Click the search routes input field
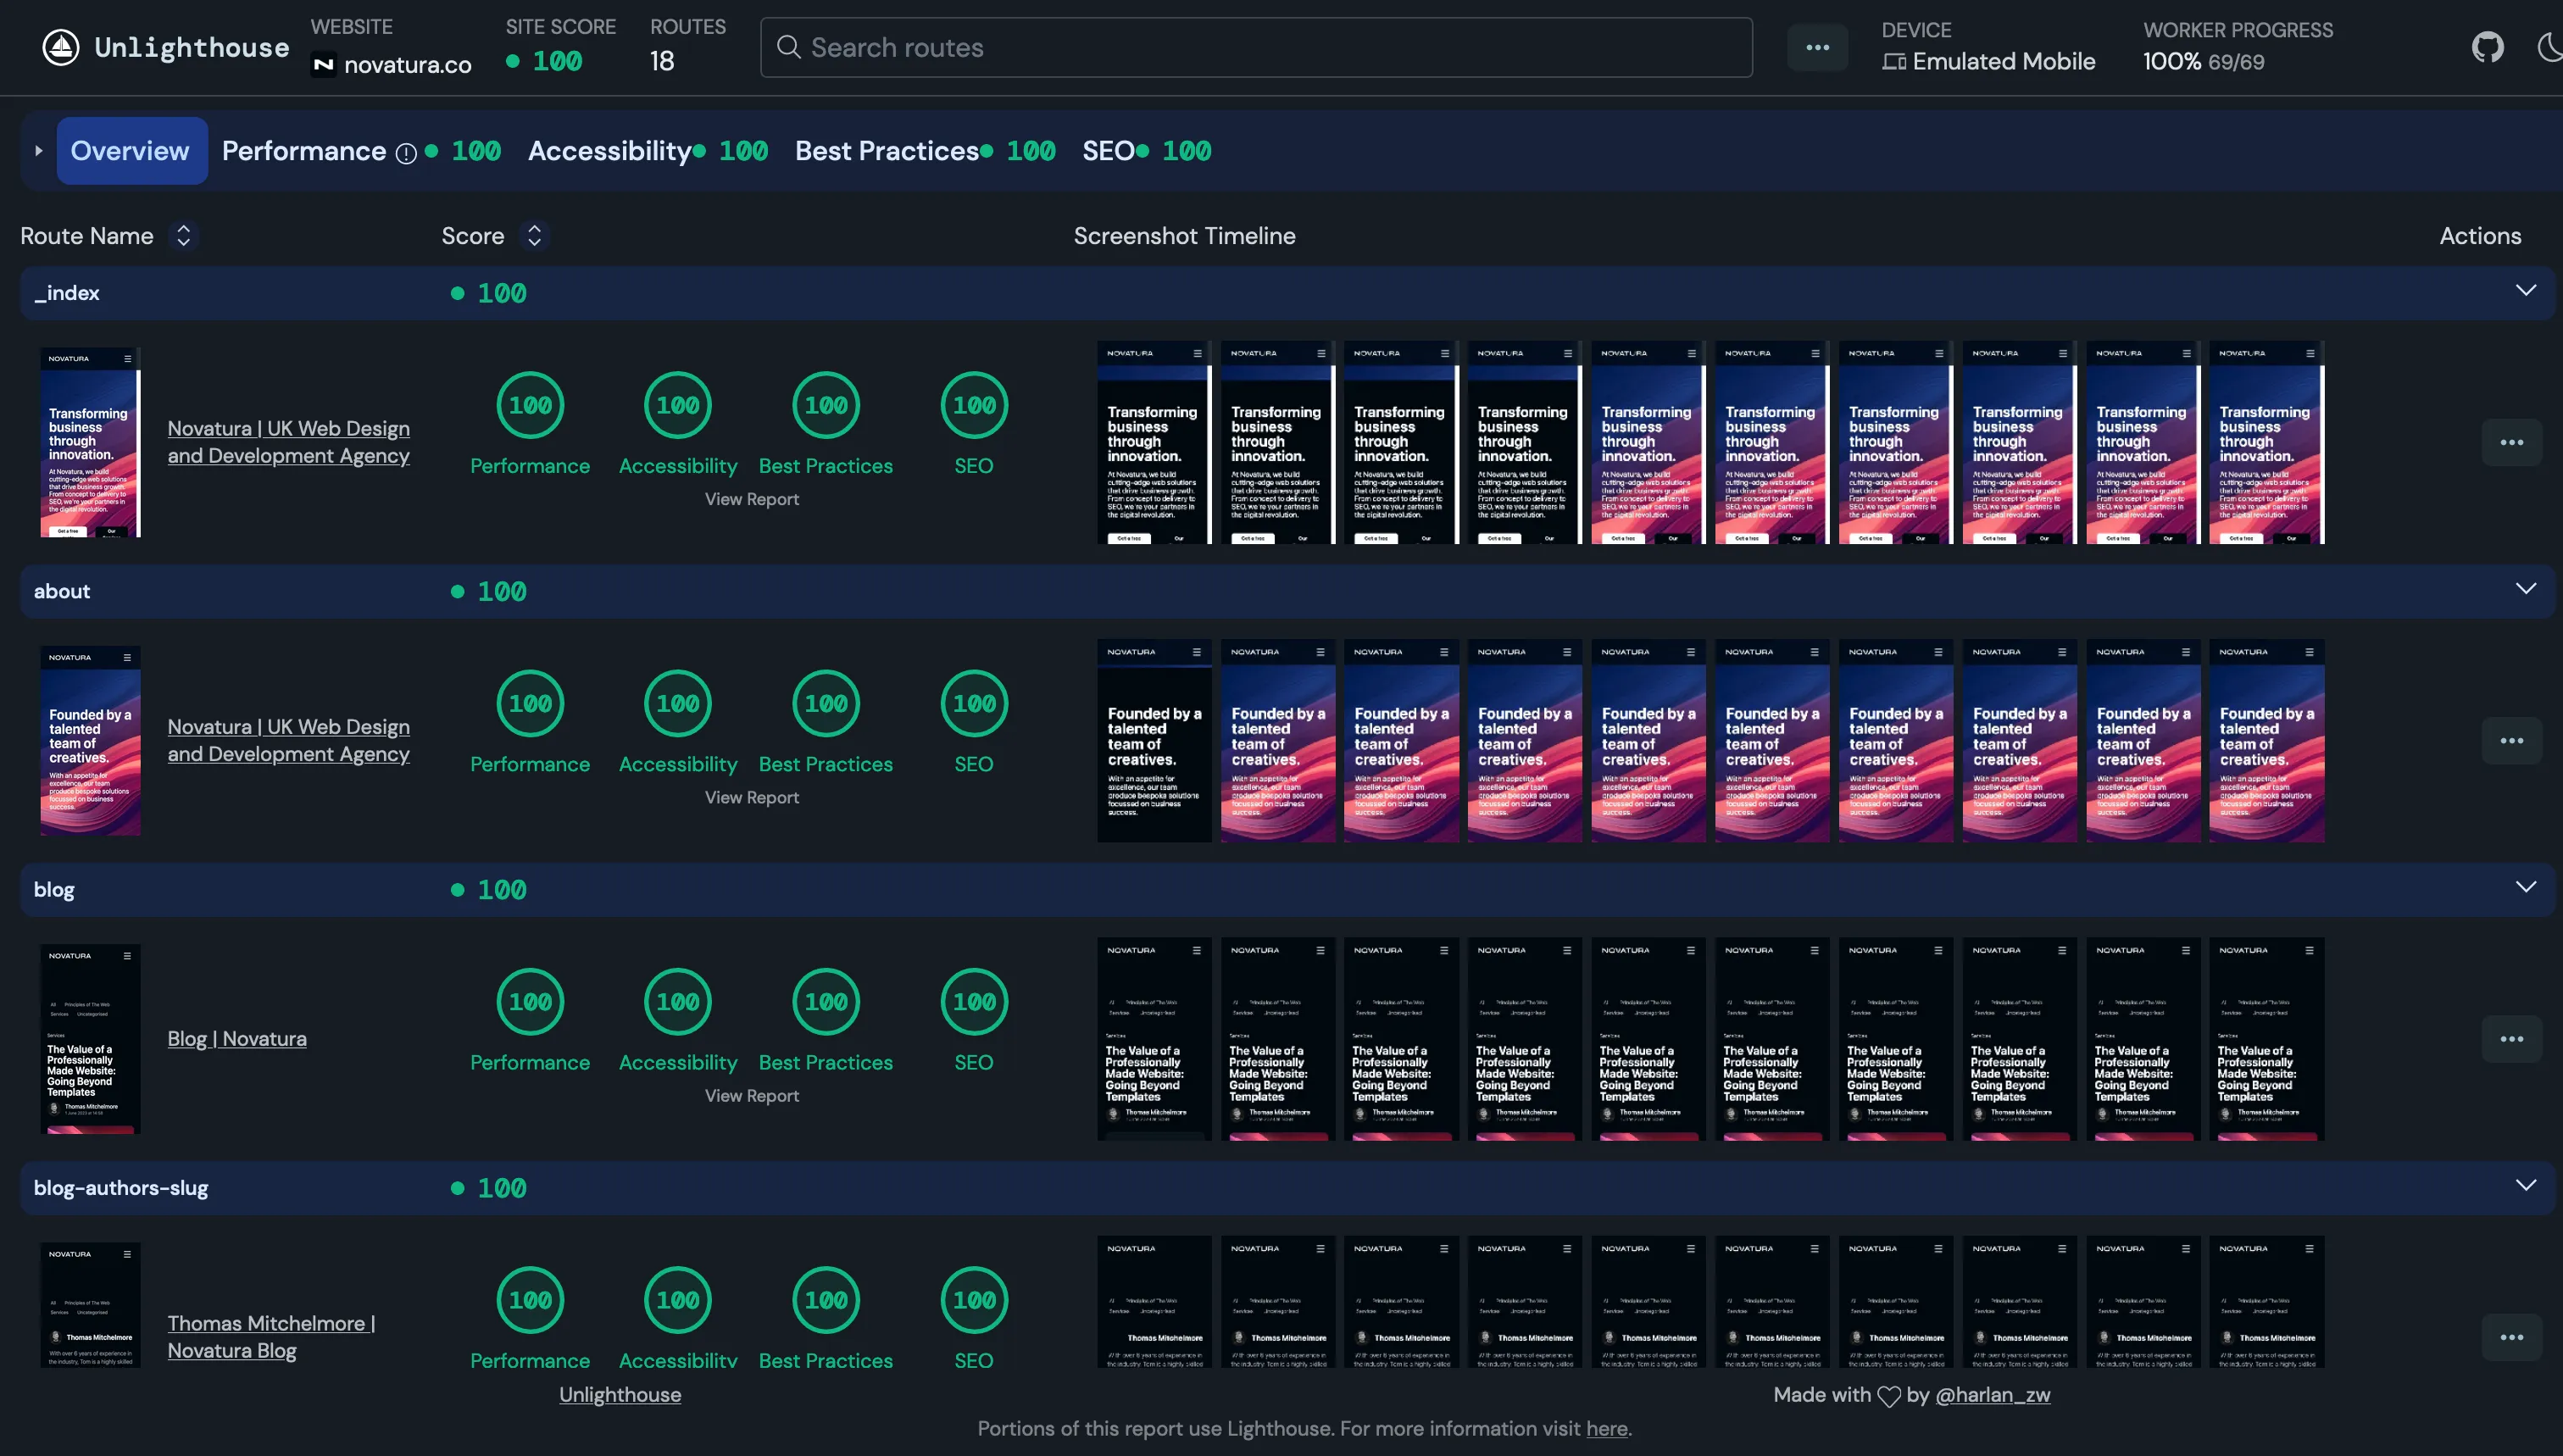The height and width of the screenshot is (1456, 2563). tap(1255, 46)
